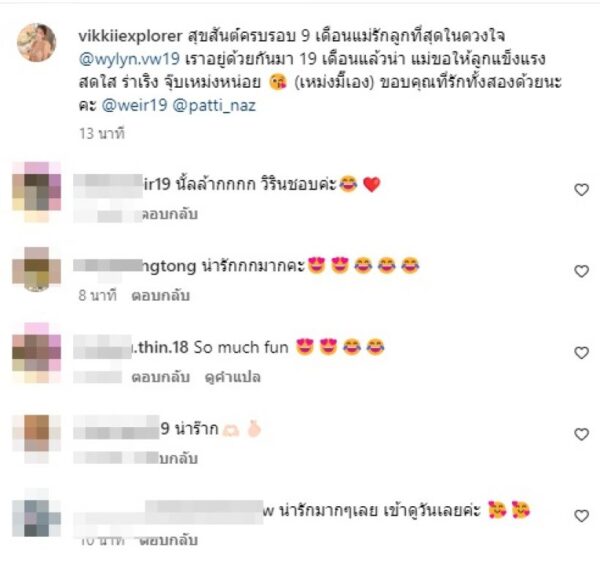Reply to the วิรินชอบค่ะ comment
The height and width of the screenshot is (561, 600).
pos(170,214)
